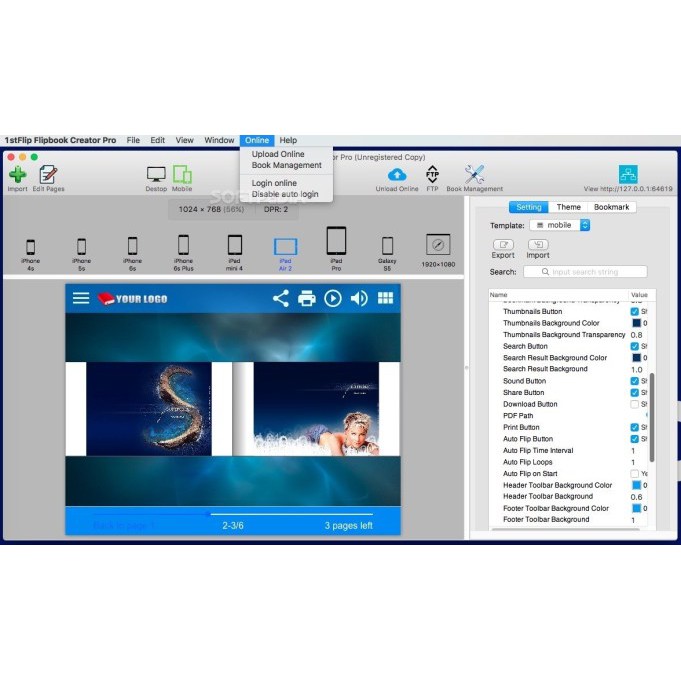Click the print icon in flipbook header
This screenshot has width=681, height=681.
tap(307, 298)
